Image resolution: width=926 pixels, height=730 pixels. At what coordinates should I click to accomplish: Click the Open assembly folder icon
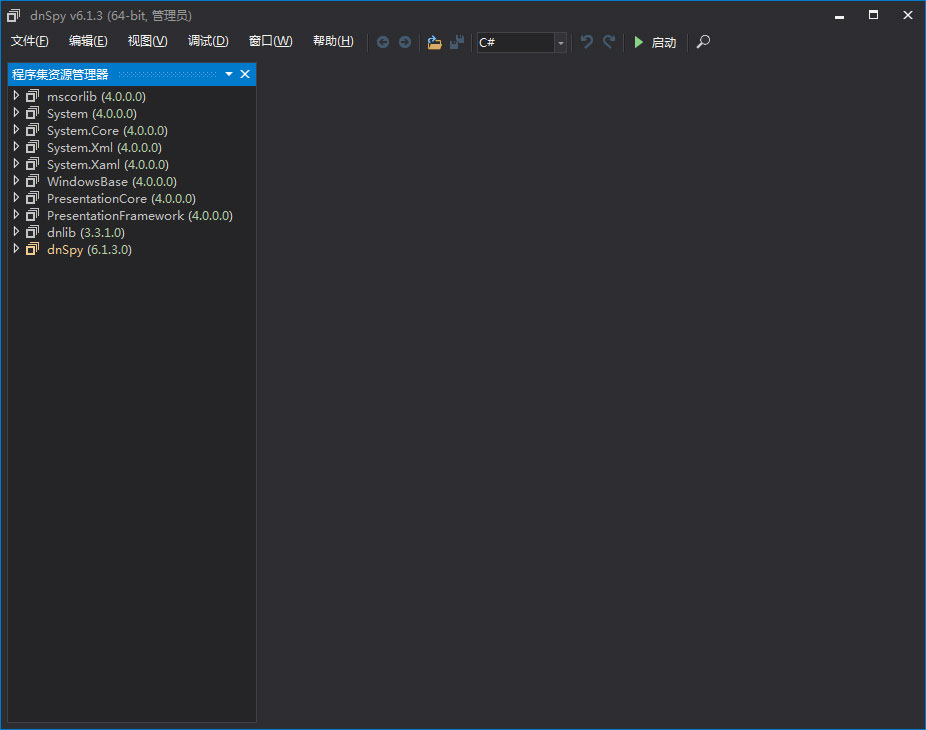434,42
